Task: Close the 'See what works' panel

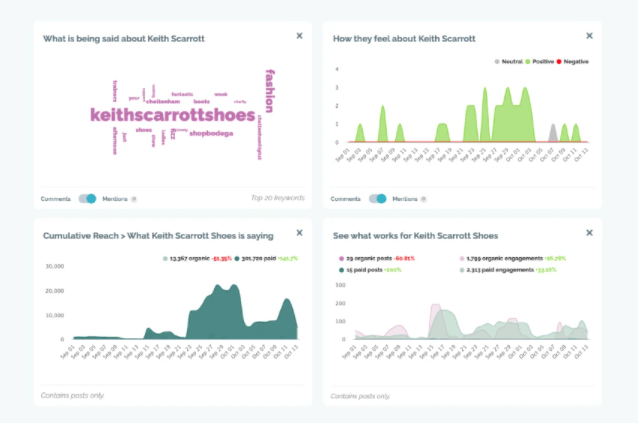Action: click(589, 234)
